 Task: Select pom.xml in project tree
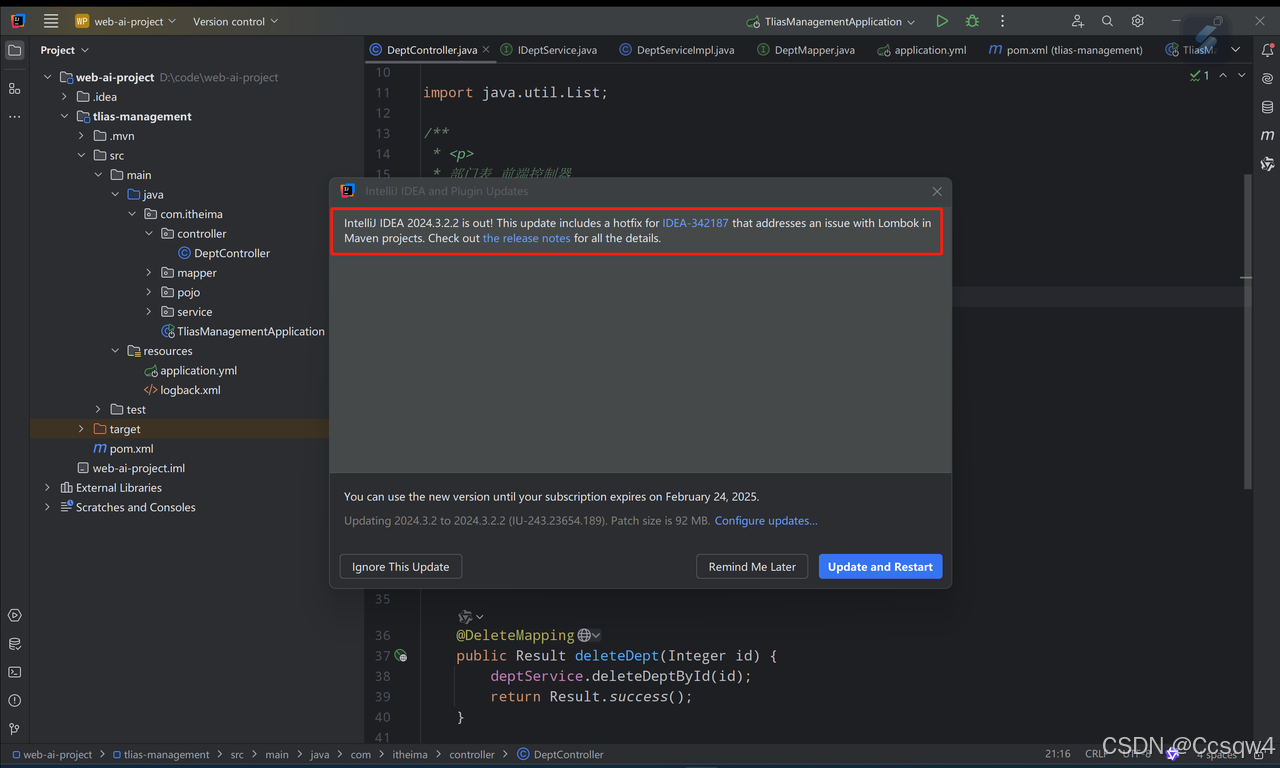click(123, 449)
